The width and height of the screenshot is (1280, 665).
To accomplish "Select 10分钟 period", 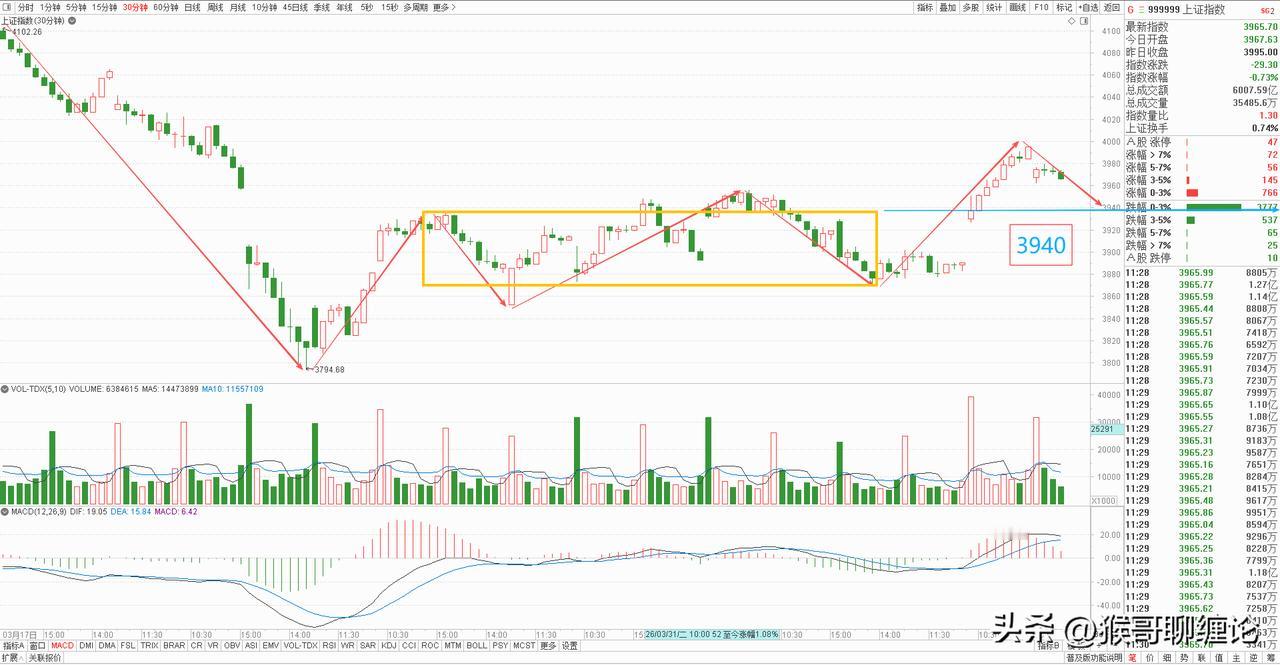I will [x=264, y=7].
